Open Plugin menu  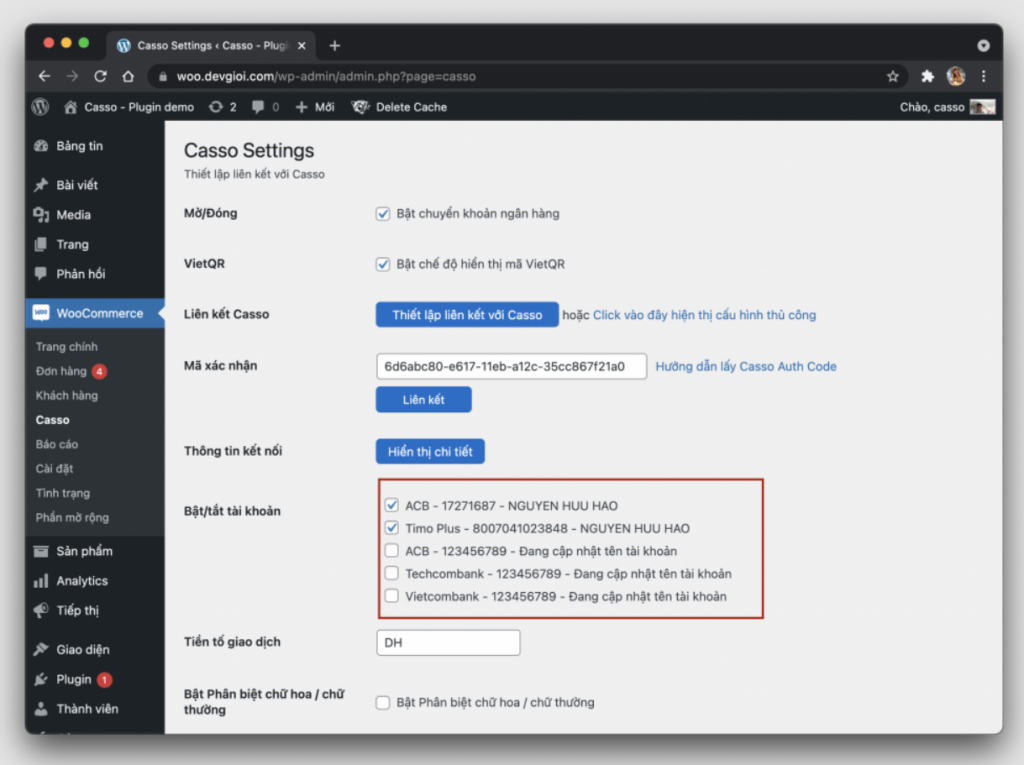pos(74,679)
